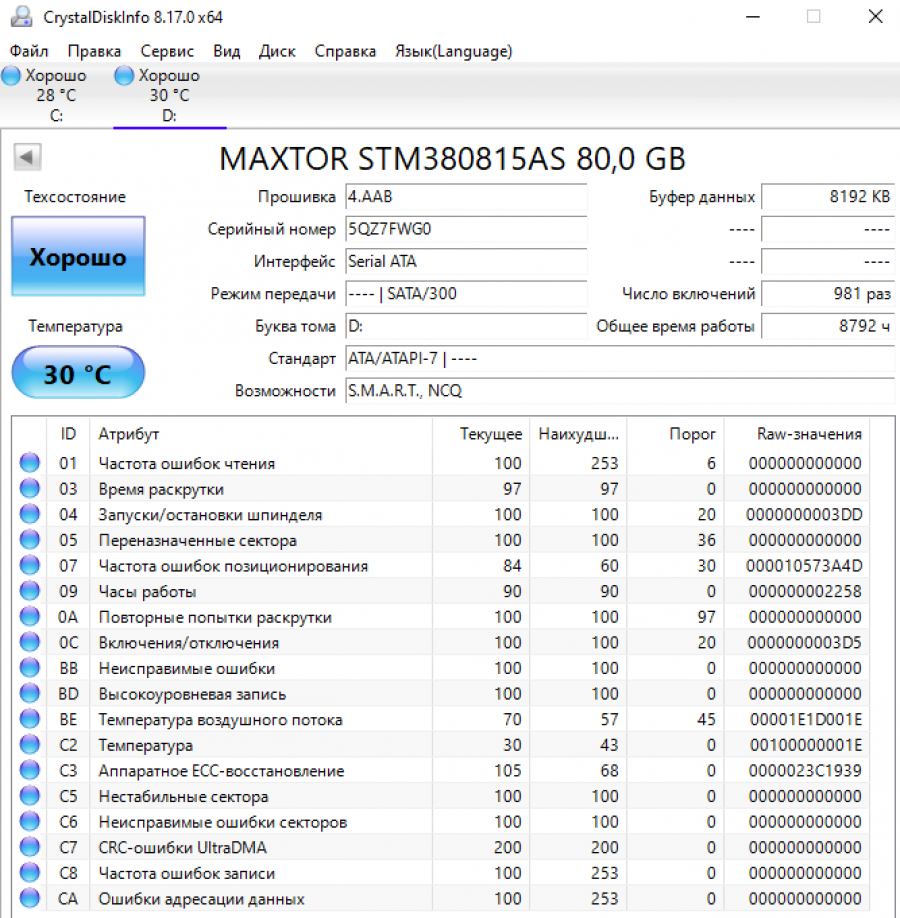This screenshot has width=900, height=918.
Task: Click the health indicator circle above drive D:
Action: click(x=124, y=74)
